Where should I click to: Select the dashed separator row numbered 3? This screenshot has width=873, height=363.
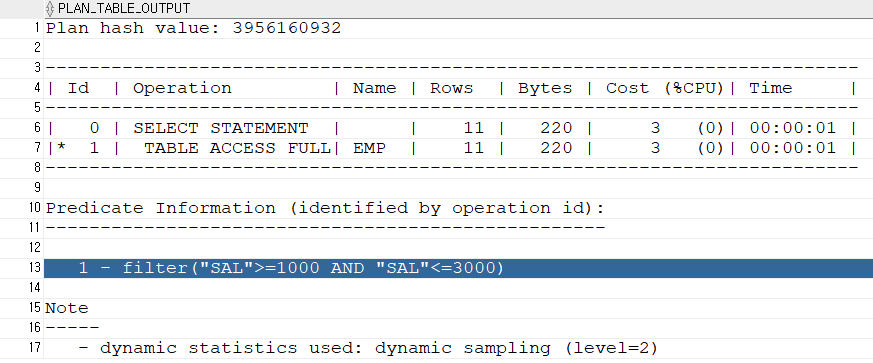pos(458,68)
